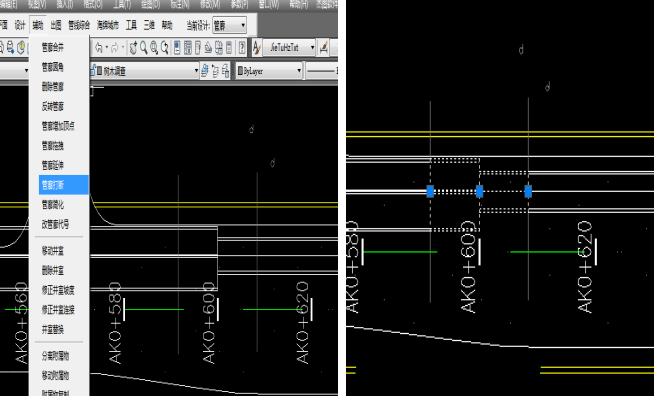Click the Undo arrow icon
Image resolution: width=654 pixels, height=396 pixels.
(x=99, y=48)
